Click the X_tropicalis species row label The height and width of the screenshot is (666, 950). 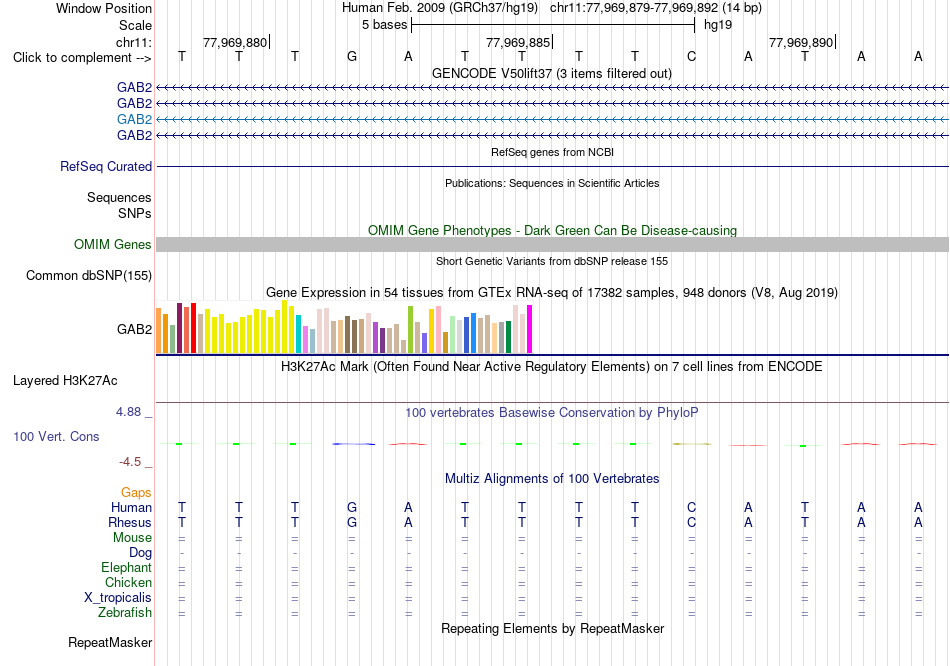(x=118, y=598)
